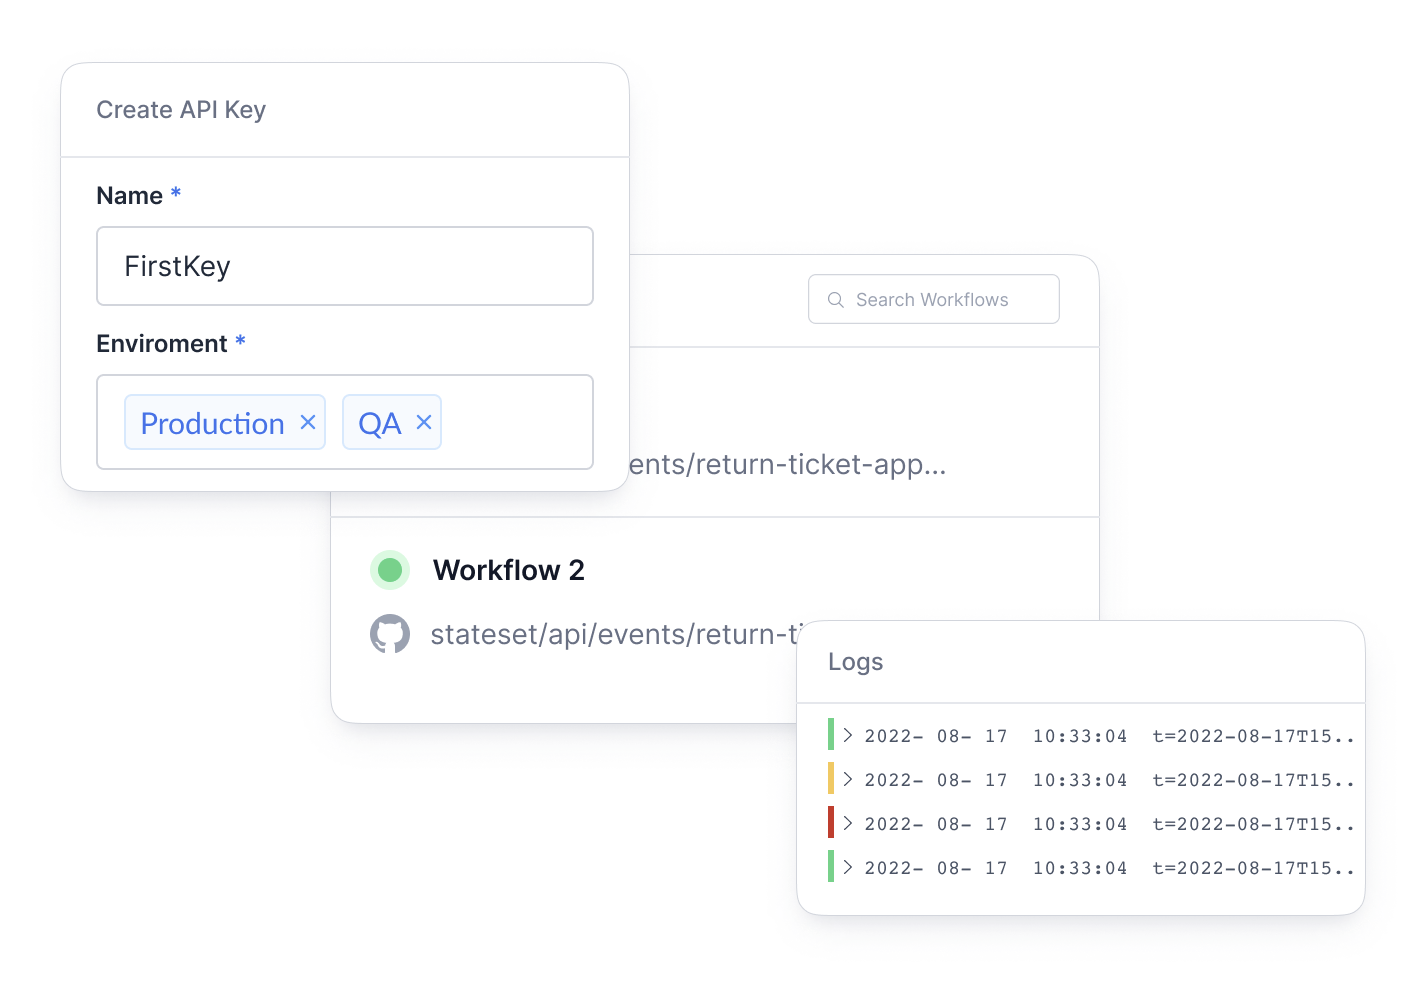The image size is (1420, 986).
Task: Click the FirstKey name input field
Action: click(x=345, y=266)
